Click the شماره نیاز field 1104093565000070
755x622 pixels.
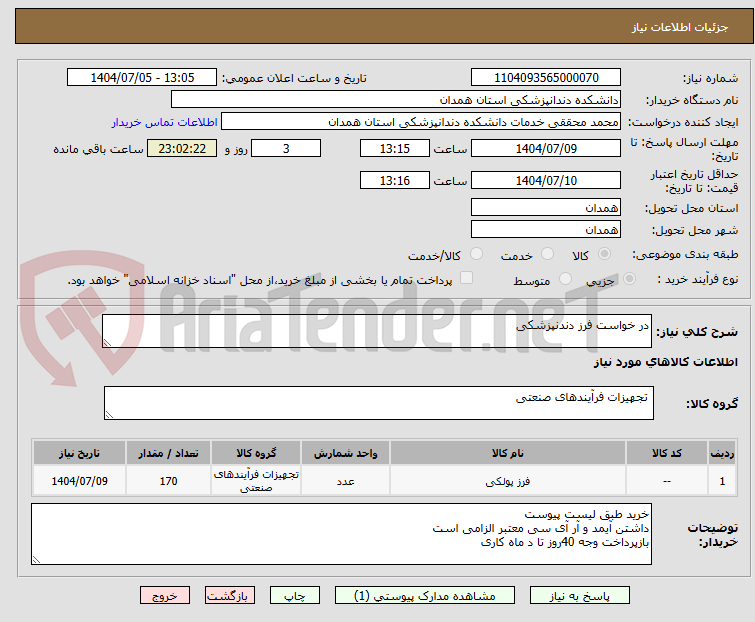[546, 78]
